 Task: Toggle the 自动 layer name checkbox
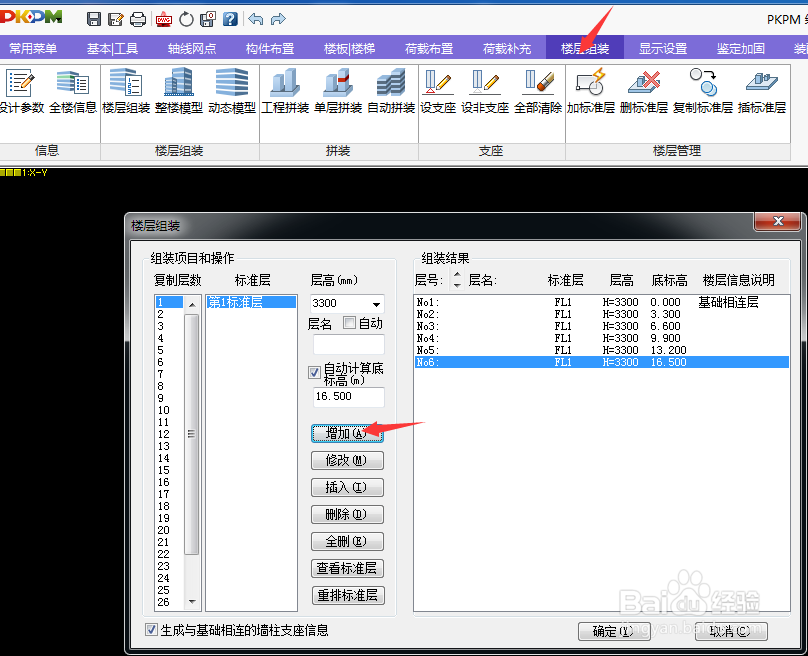pyautogui.click(x=349, y=323)
